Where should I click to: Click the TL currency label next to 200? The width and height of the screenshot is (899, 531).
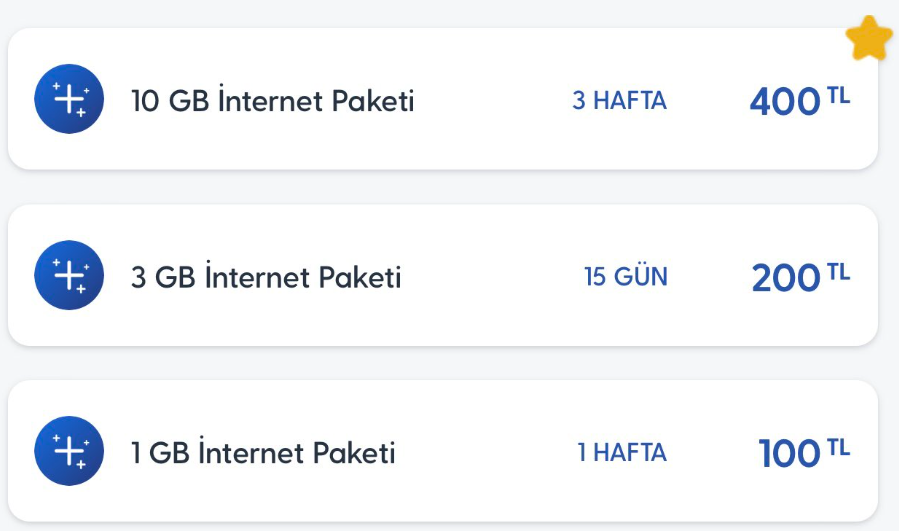(839, 272)
